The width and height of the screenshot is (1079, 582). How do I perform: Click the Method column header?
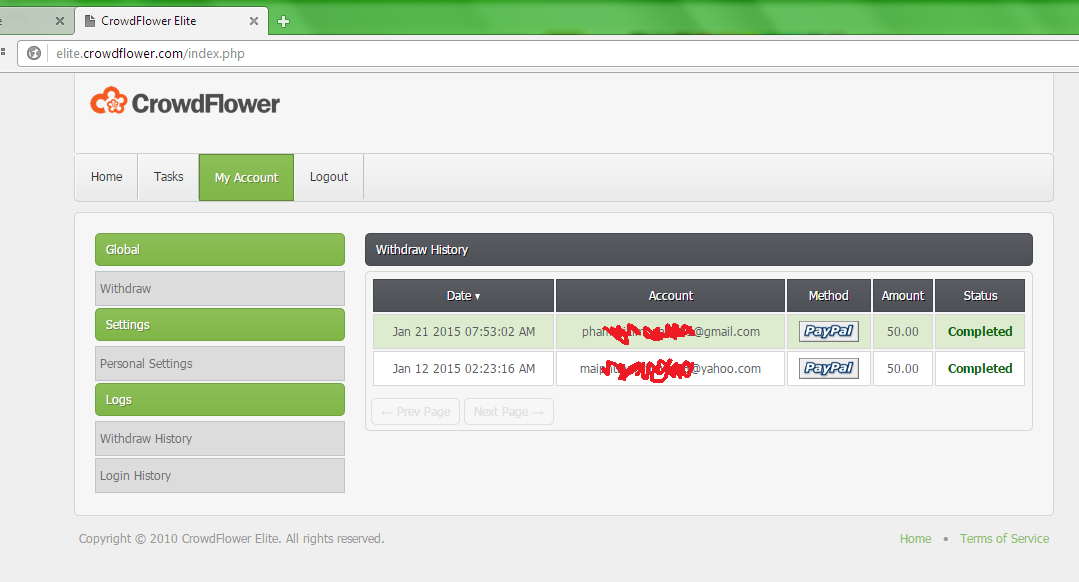point(829,296)
